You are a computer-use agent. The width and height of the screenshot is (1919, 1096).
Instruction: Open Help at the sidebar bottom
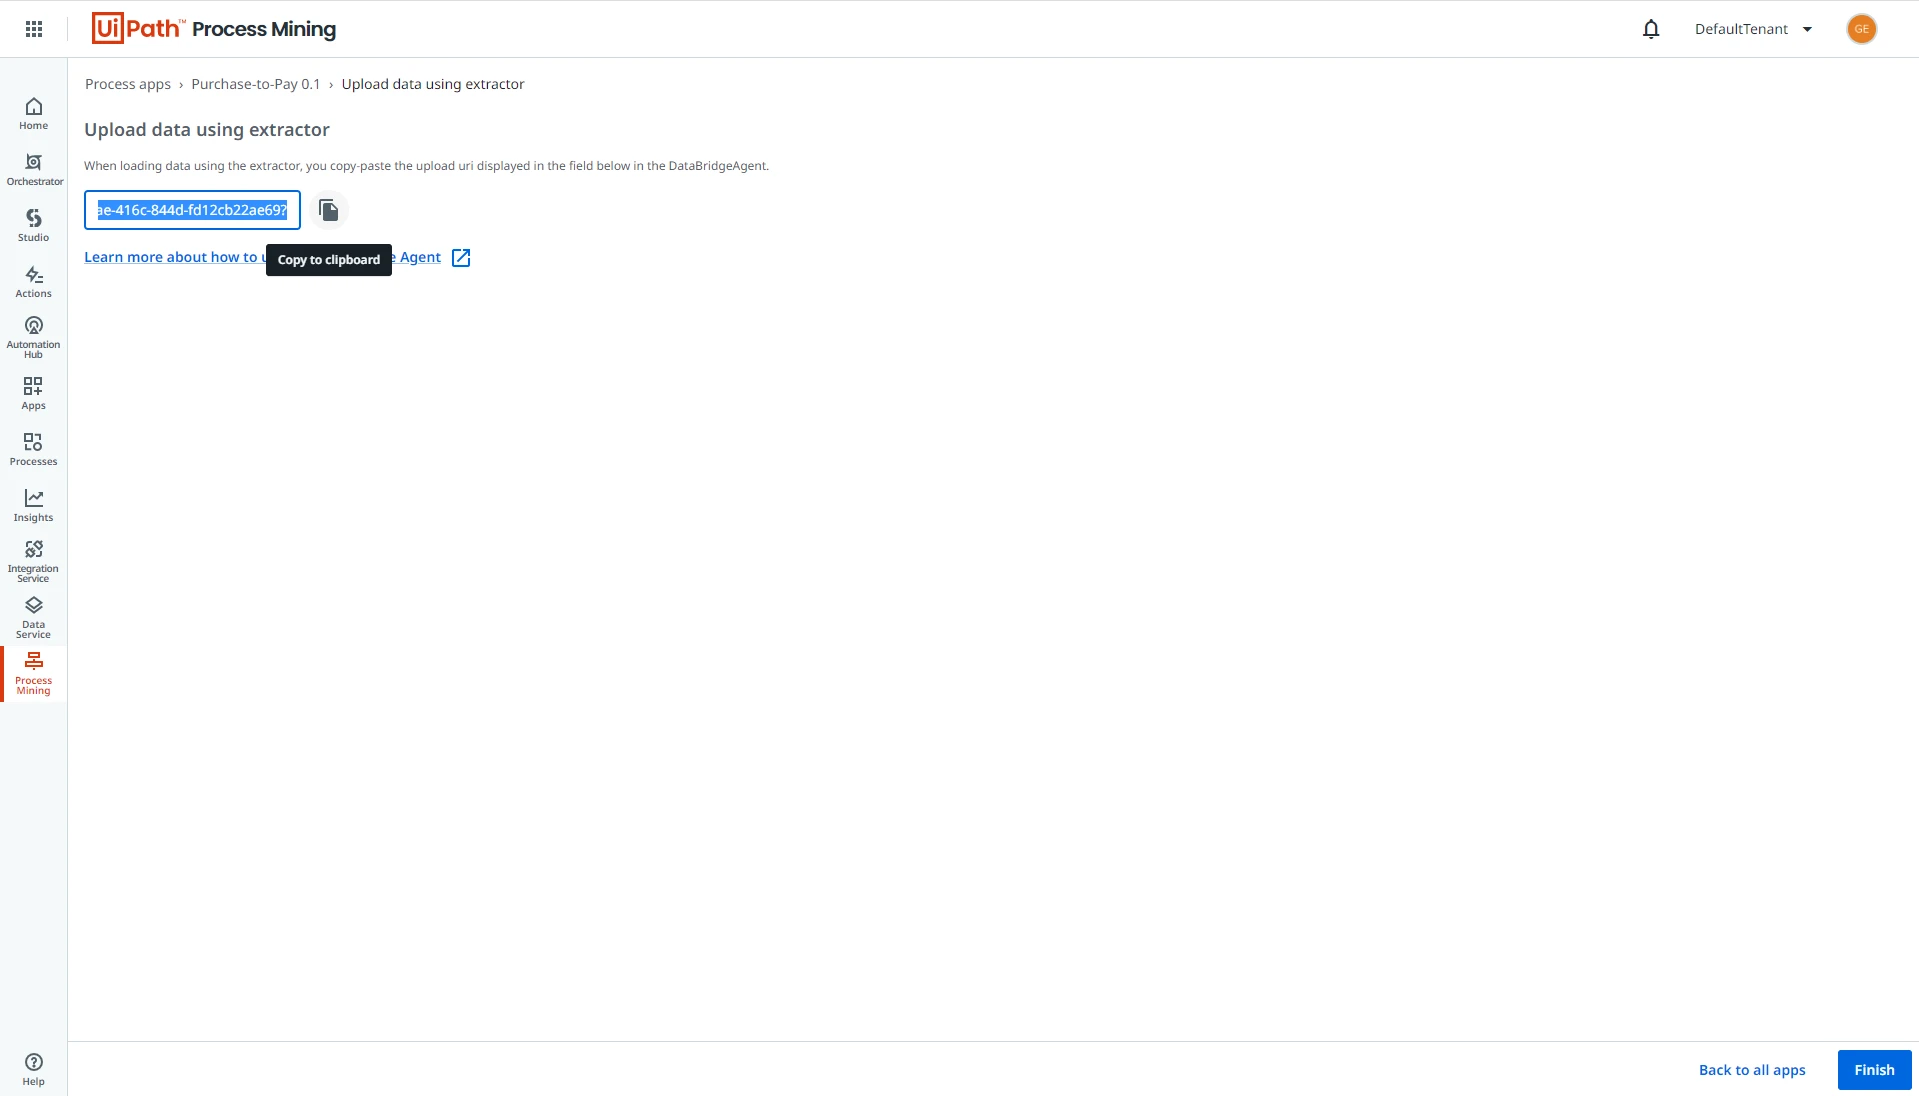pyautogui.click(x=34, y=1069)
